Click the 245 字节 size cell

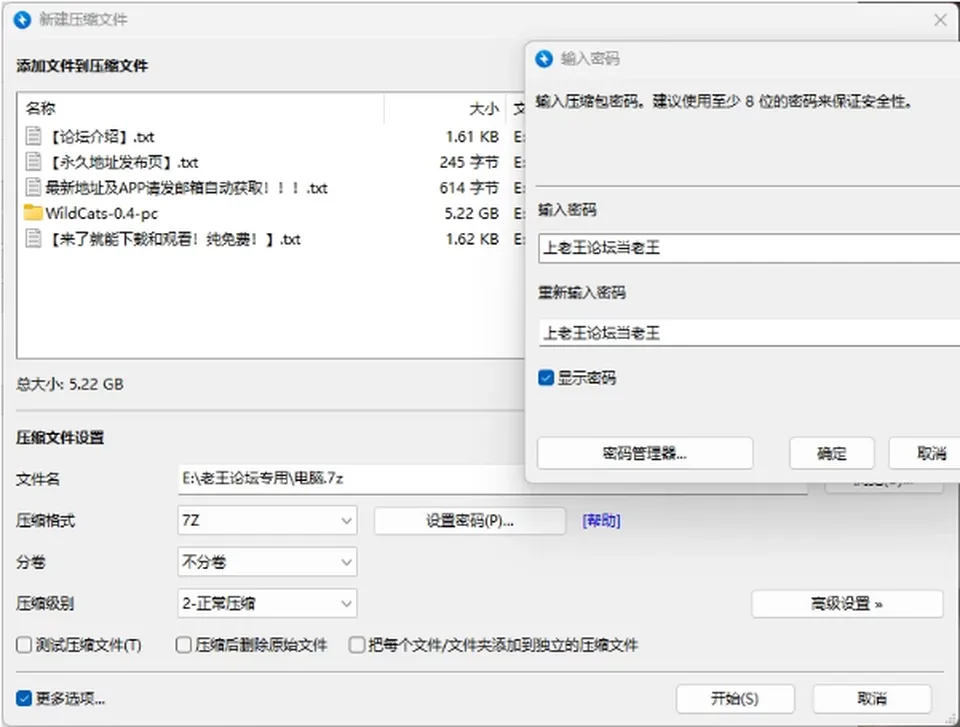(469, 162)
